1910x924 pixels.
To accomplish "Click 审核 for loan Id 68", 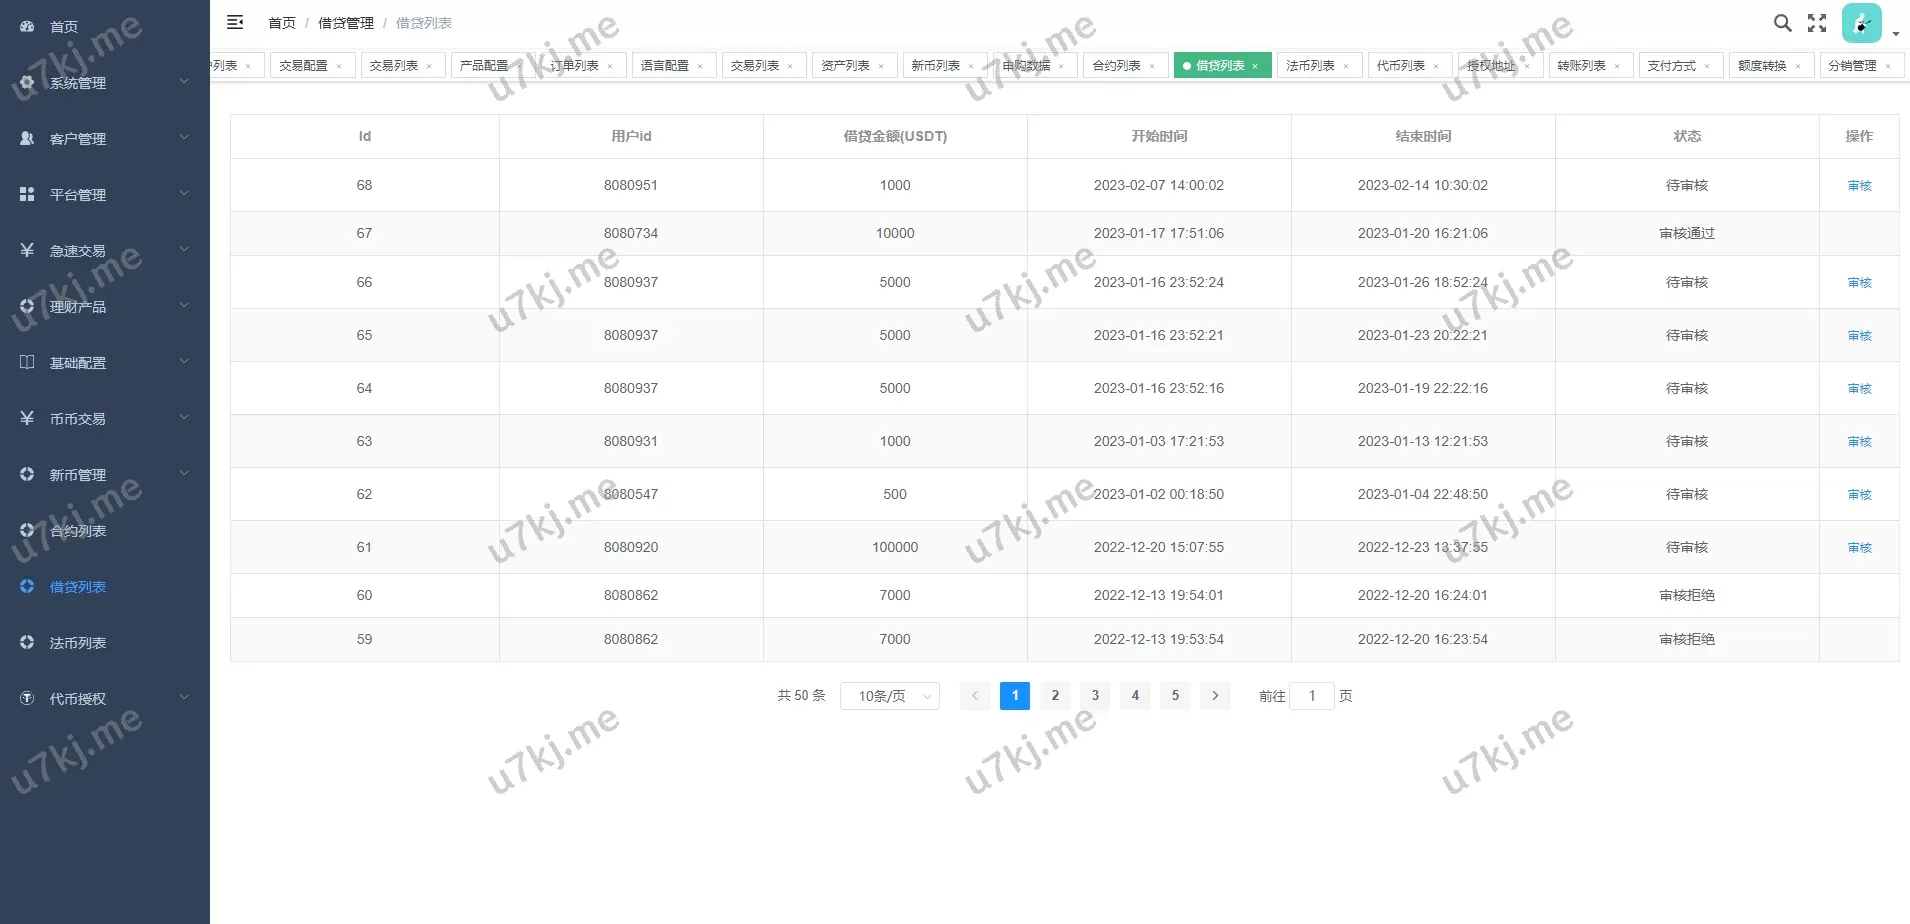I will click(1859, 186).
